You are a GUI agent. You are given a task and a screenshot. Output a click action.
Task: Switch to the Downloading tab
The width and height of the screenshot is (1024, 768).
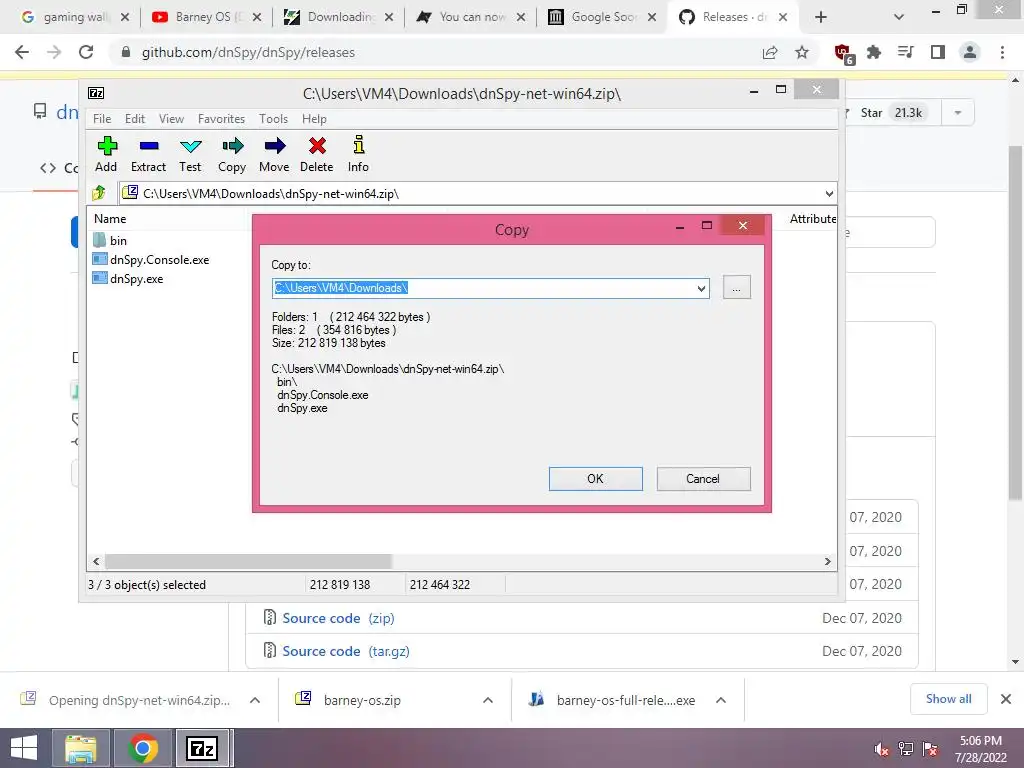(x=338, y=17)
